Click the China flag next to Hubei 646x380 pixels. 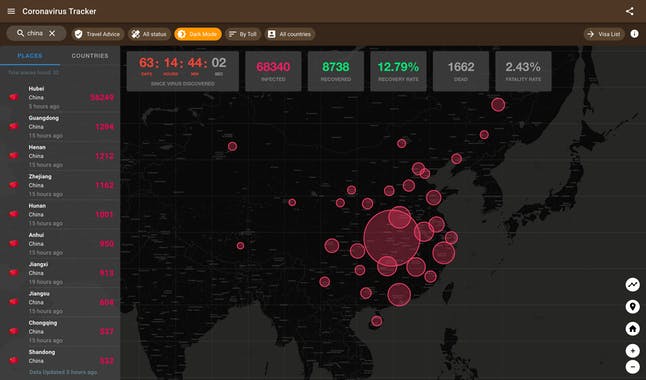pyautogui.click(x=14, y=97)
